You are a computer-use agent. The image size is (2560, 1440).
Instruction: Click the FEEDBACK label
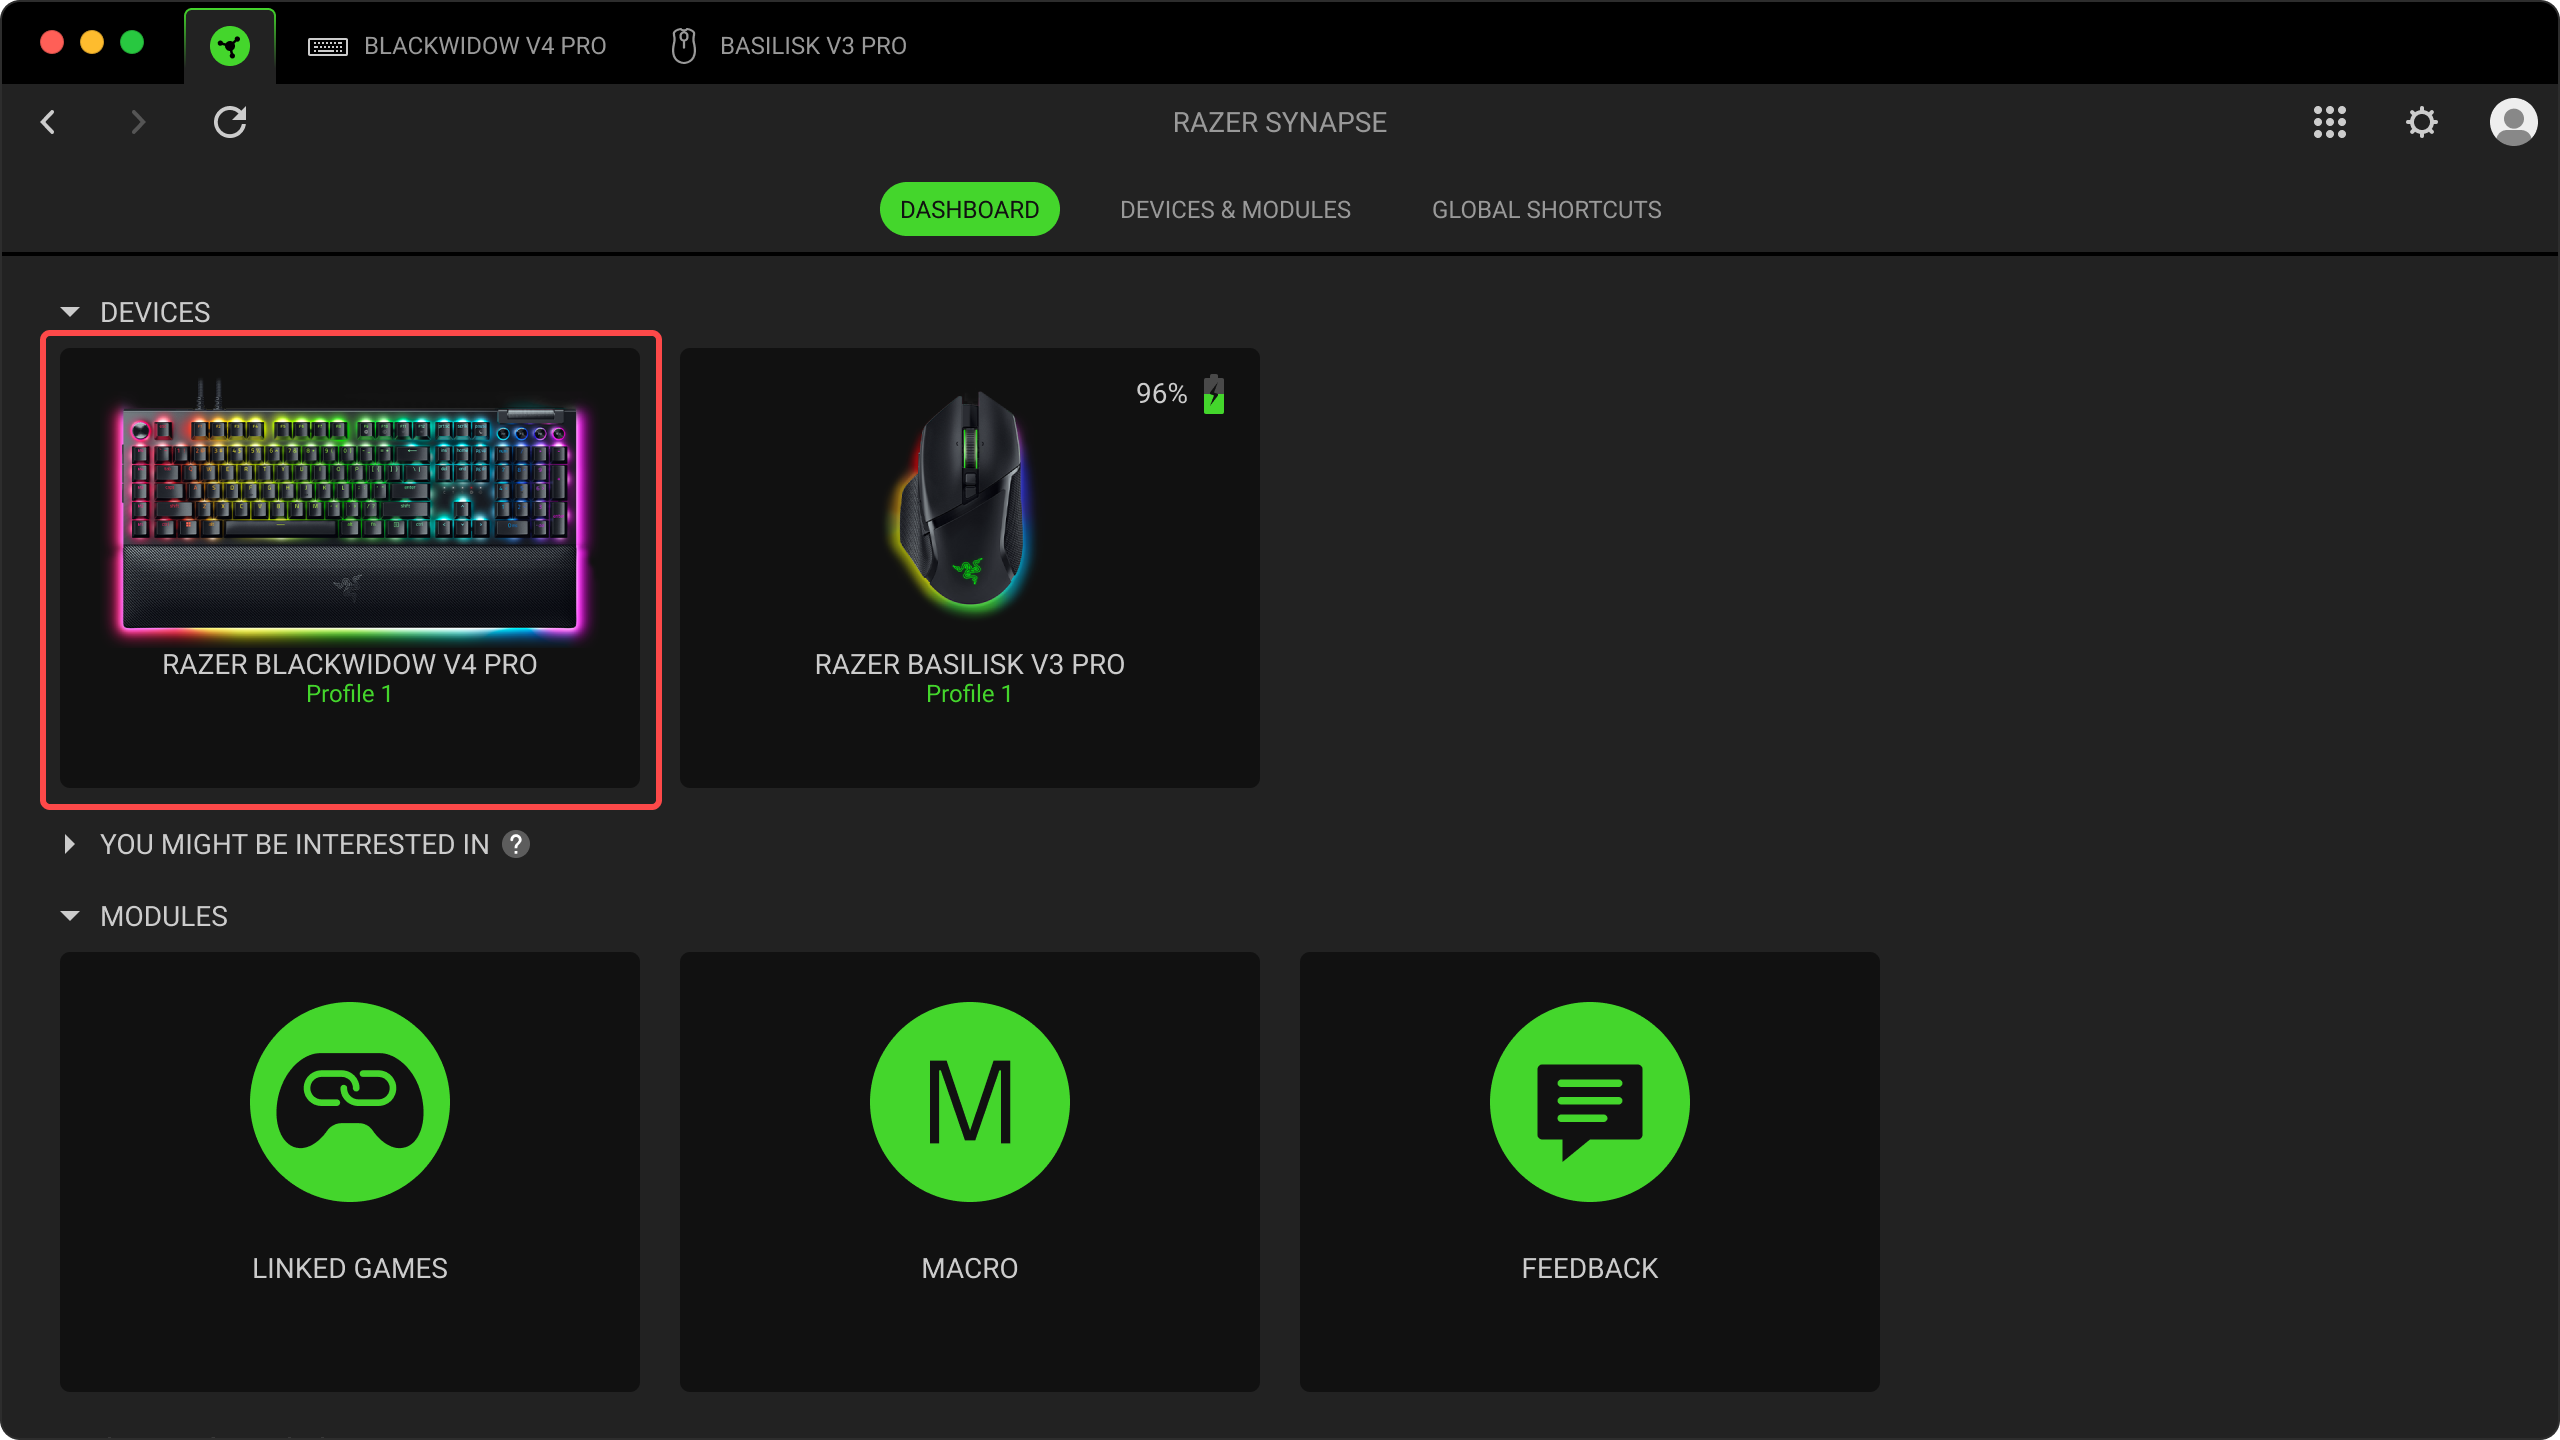[x=1589, y=1268]
